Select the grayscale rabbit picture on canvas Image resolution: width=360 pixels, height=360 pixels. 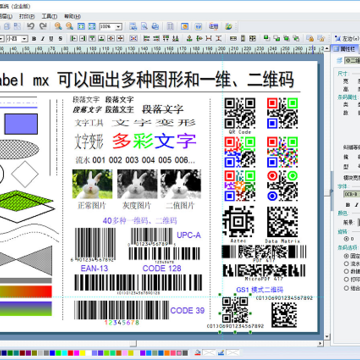[x=137, y=184]
